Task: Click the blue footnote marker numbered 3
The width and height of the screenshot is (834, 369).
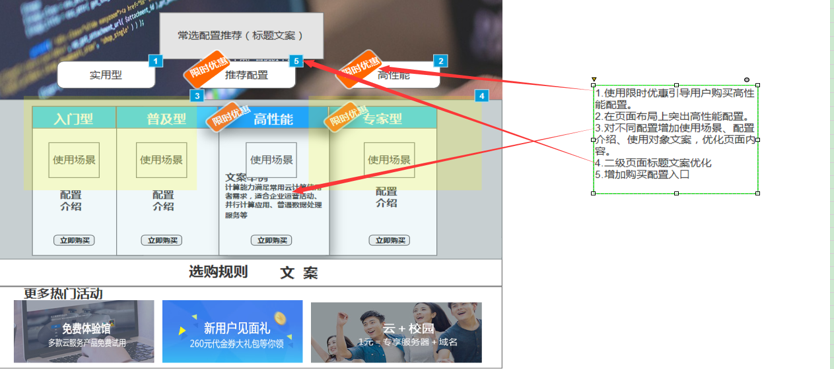Action: click(197, 96)
